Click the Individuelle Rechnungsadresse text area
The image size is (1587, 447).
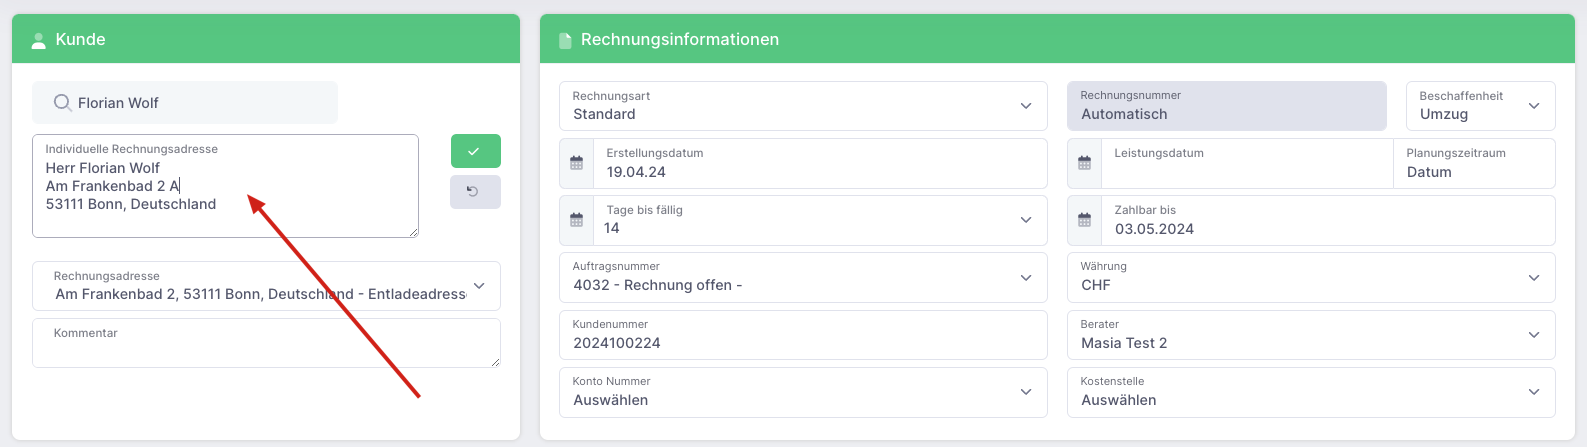[x=225, y=186]
